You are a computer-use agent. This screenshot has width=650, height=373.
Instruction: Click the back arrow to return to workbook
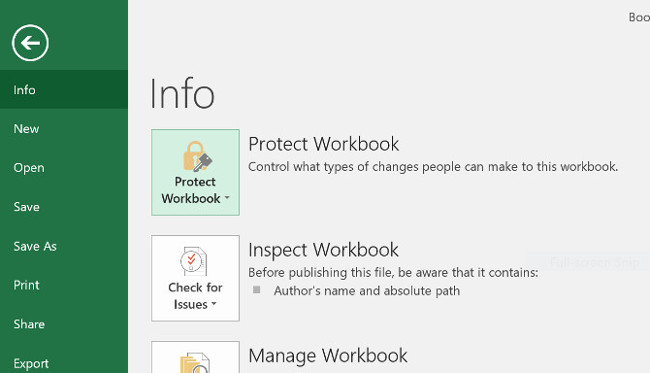[x=30, y=43]
